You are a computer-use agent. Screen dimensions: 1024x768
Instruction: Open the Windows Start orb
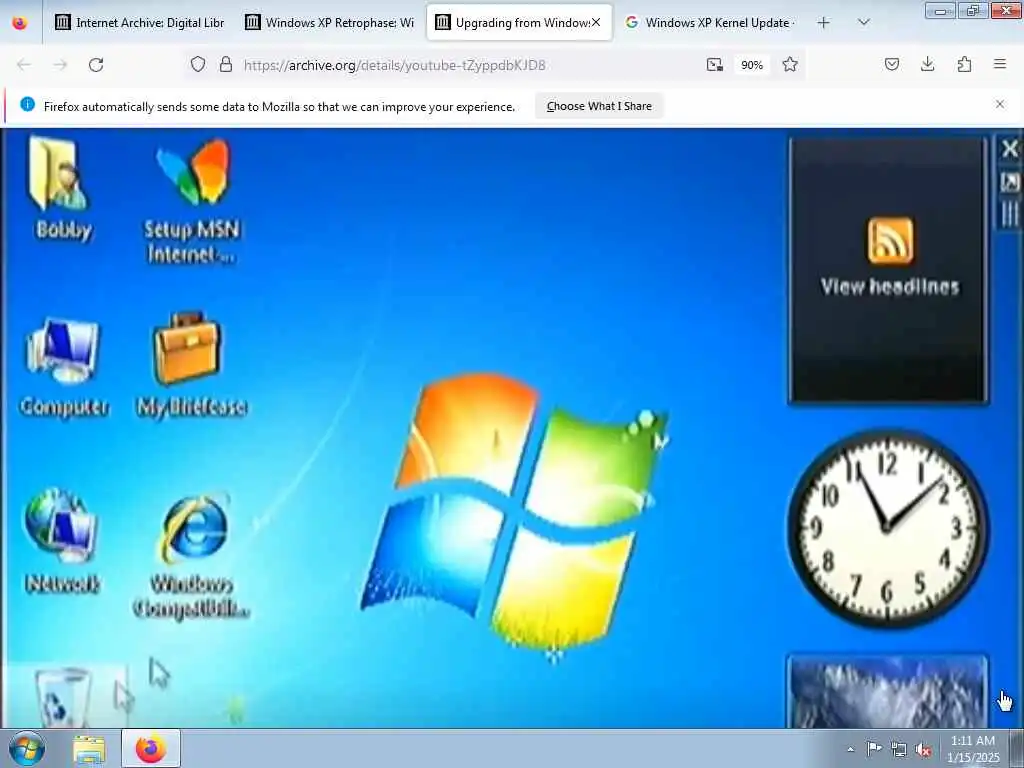pyautogui.click(x=27, y=748)
